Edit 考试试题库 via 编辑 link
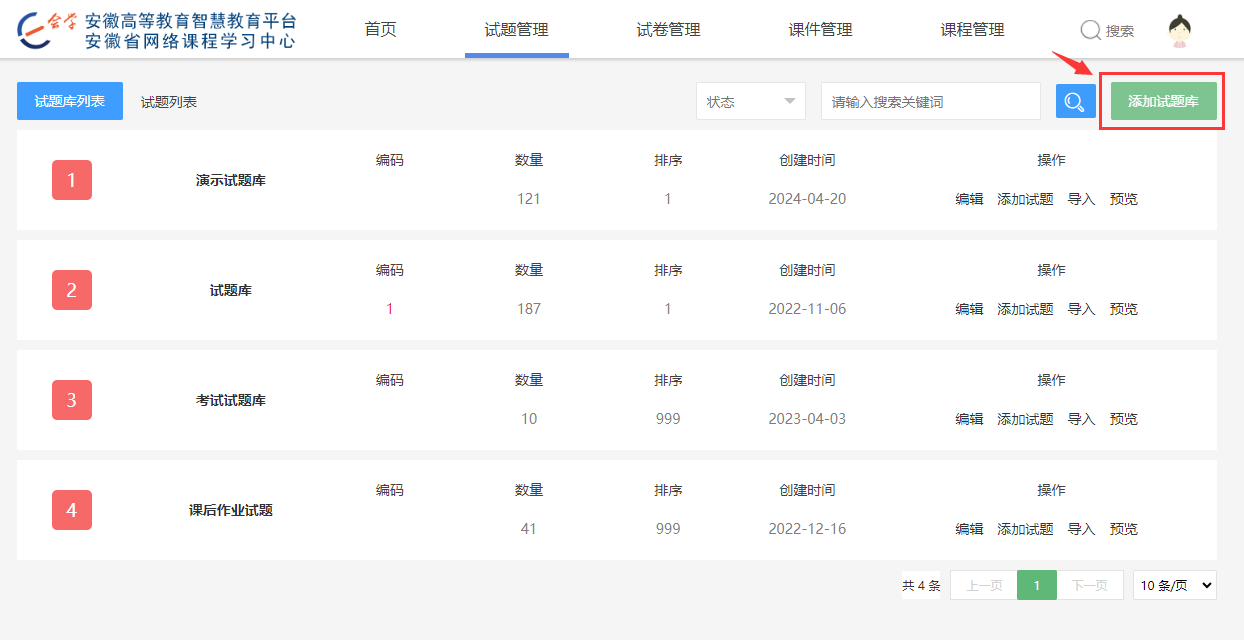Screen dimensions: 1244x640 970,419
